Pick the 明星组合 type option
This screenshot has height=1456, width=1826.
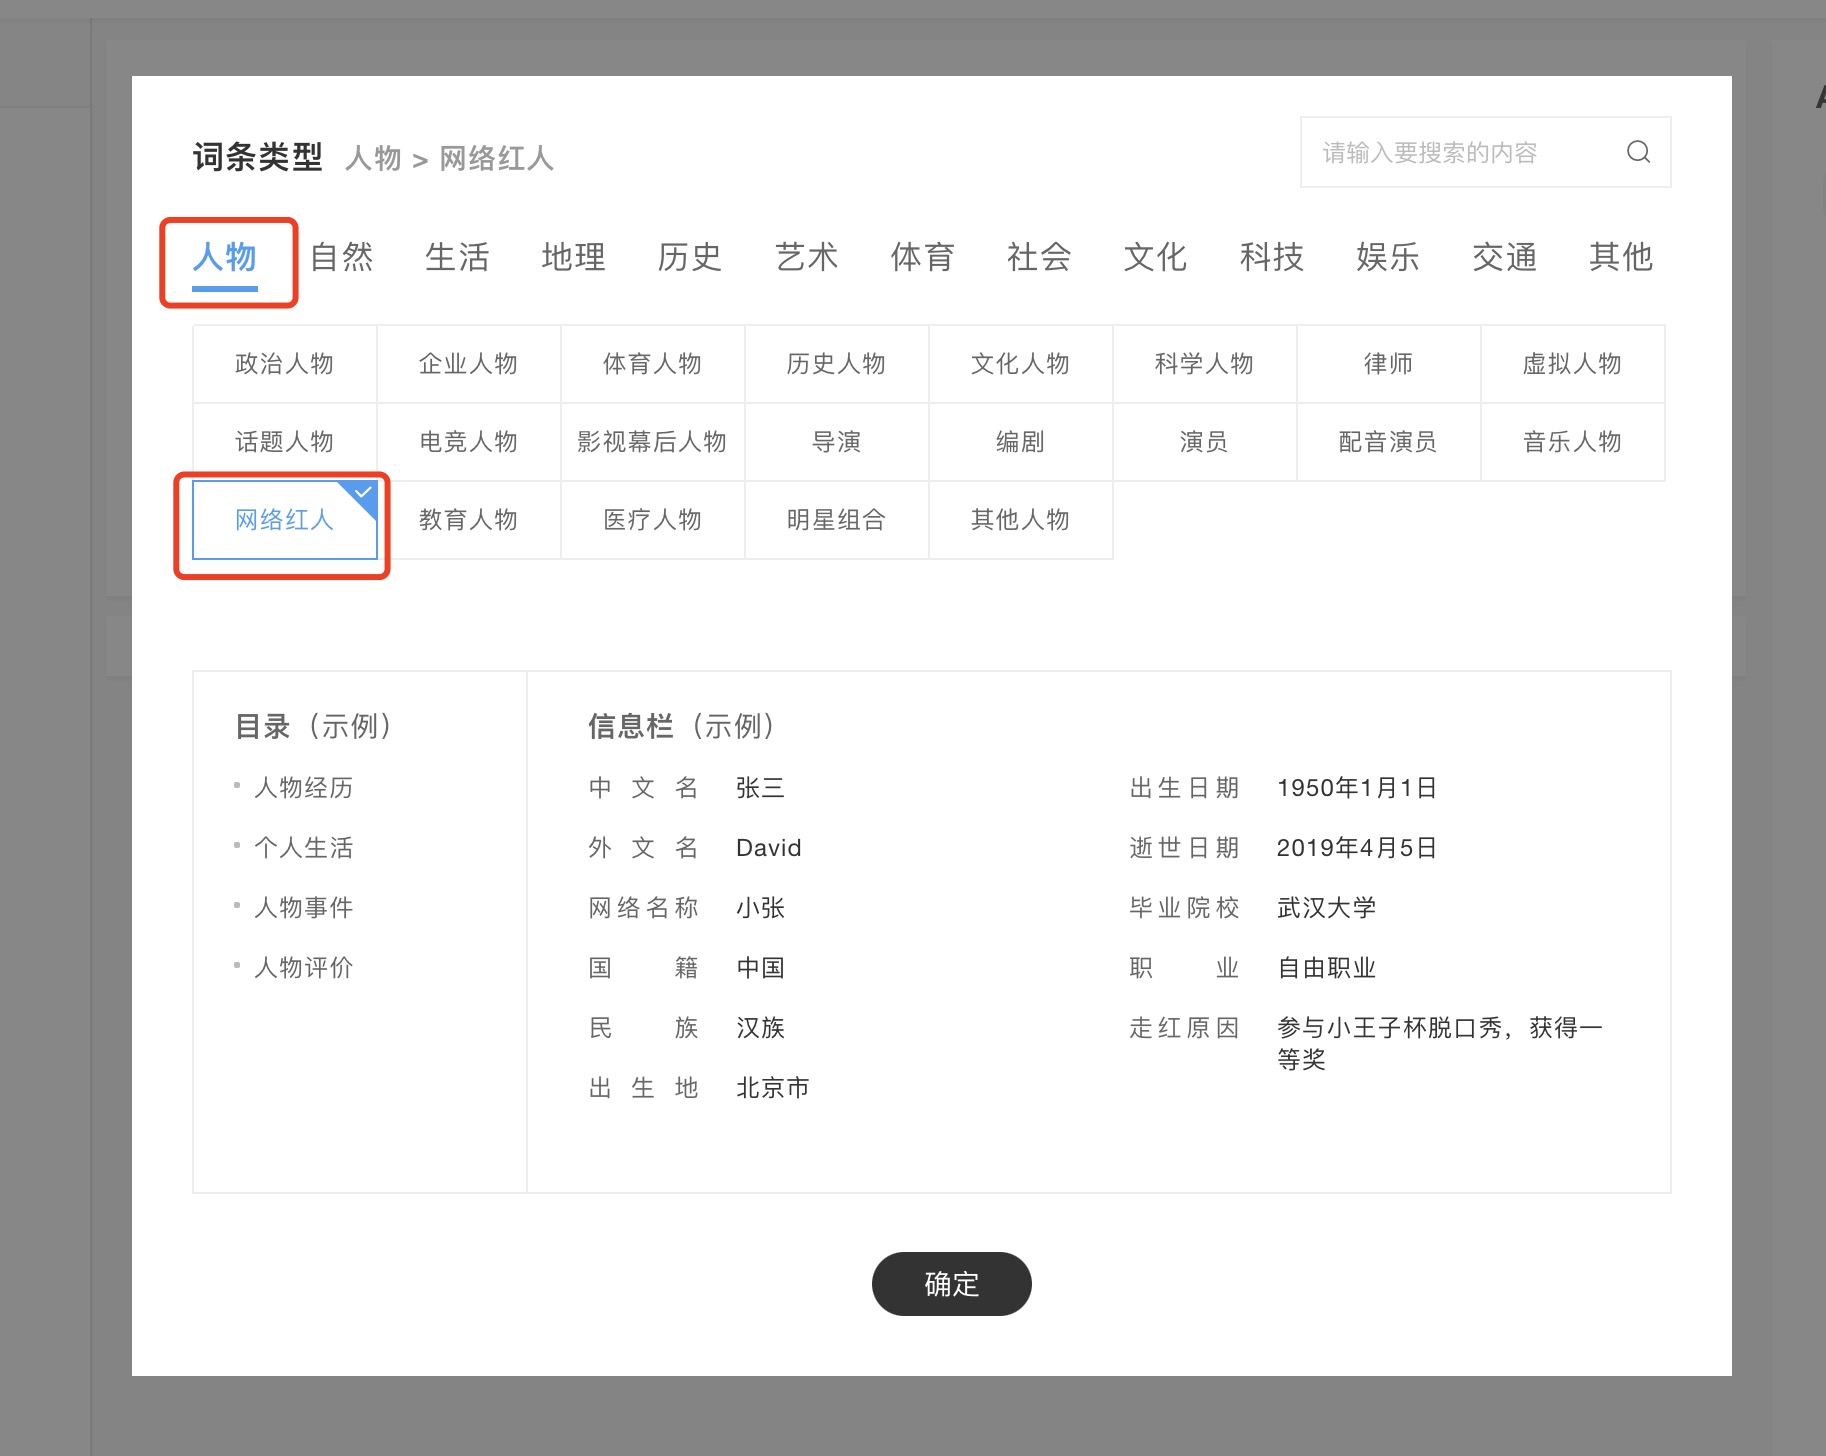tap(837, 520)
